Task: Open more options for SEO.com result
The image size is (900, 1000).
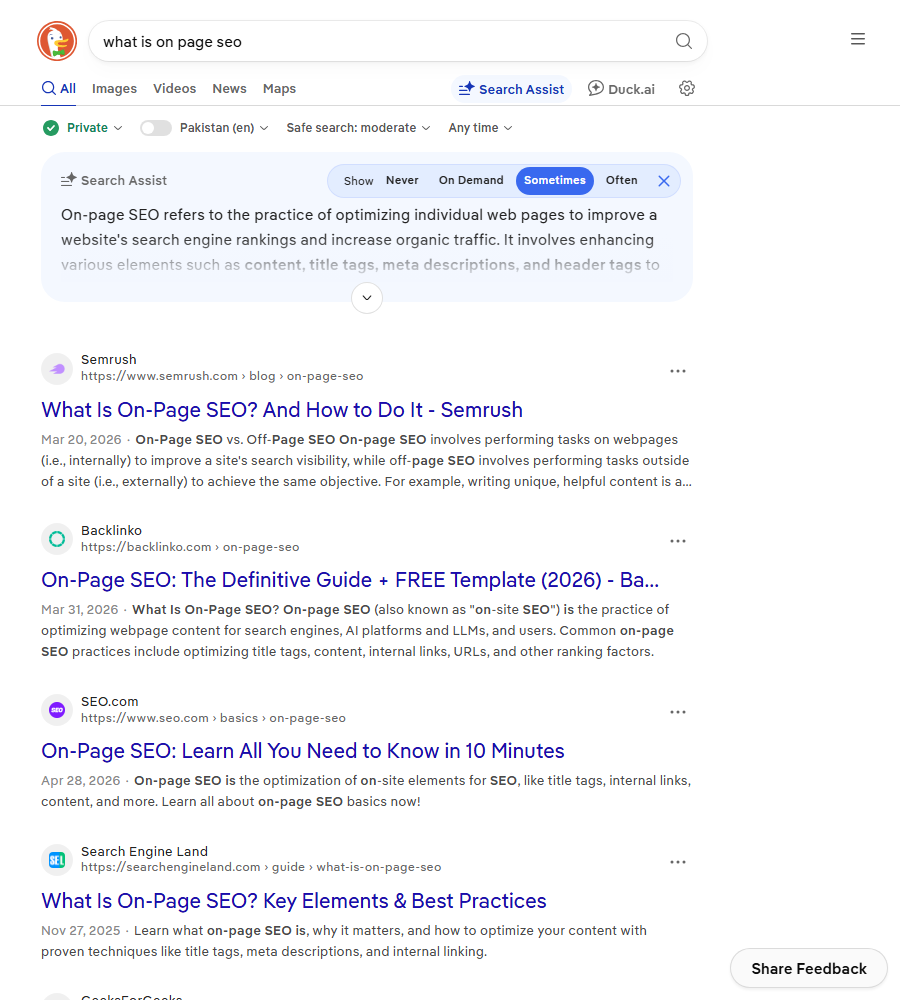Action: point(677,712)
